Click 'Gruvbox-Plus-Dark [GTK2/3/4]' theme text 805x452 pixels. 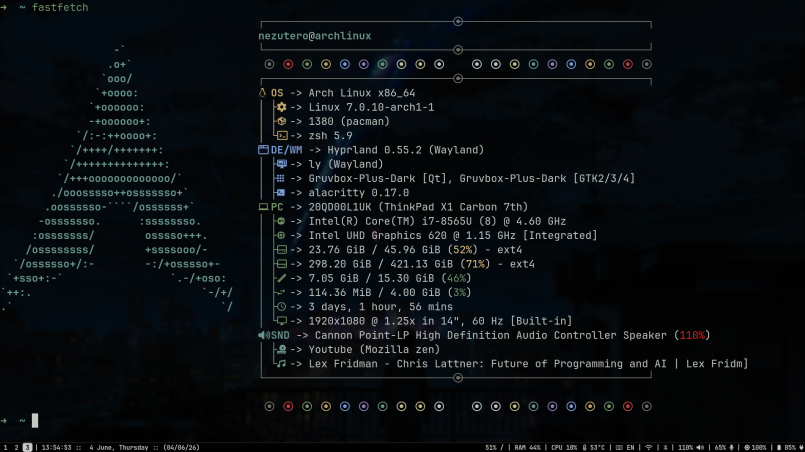click(547, 178)
